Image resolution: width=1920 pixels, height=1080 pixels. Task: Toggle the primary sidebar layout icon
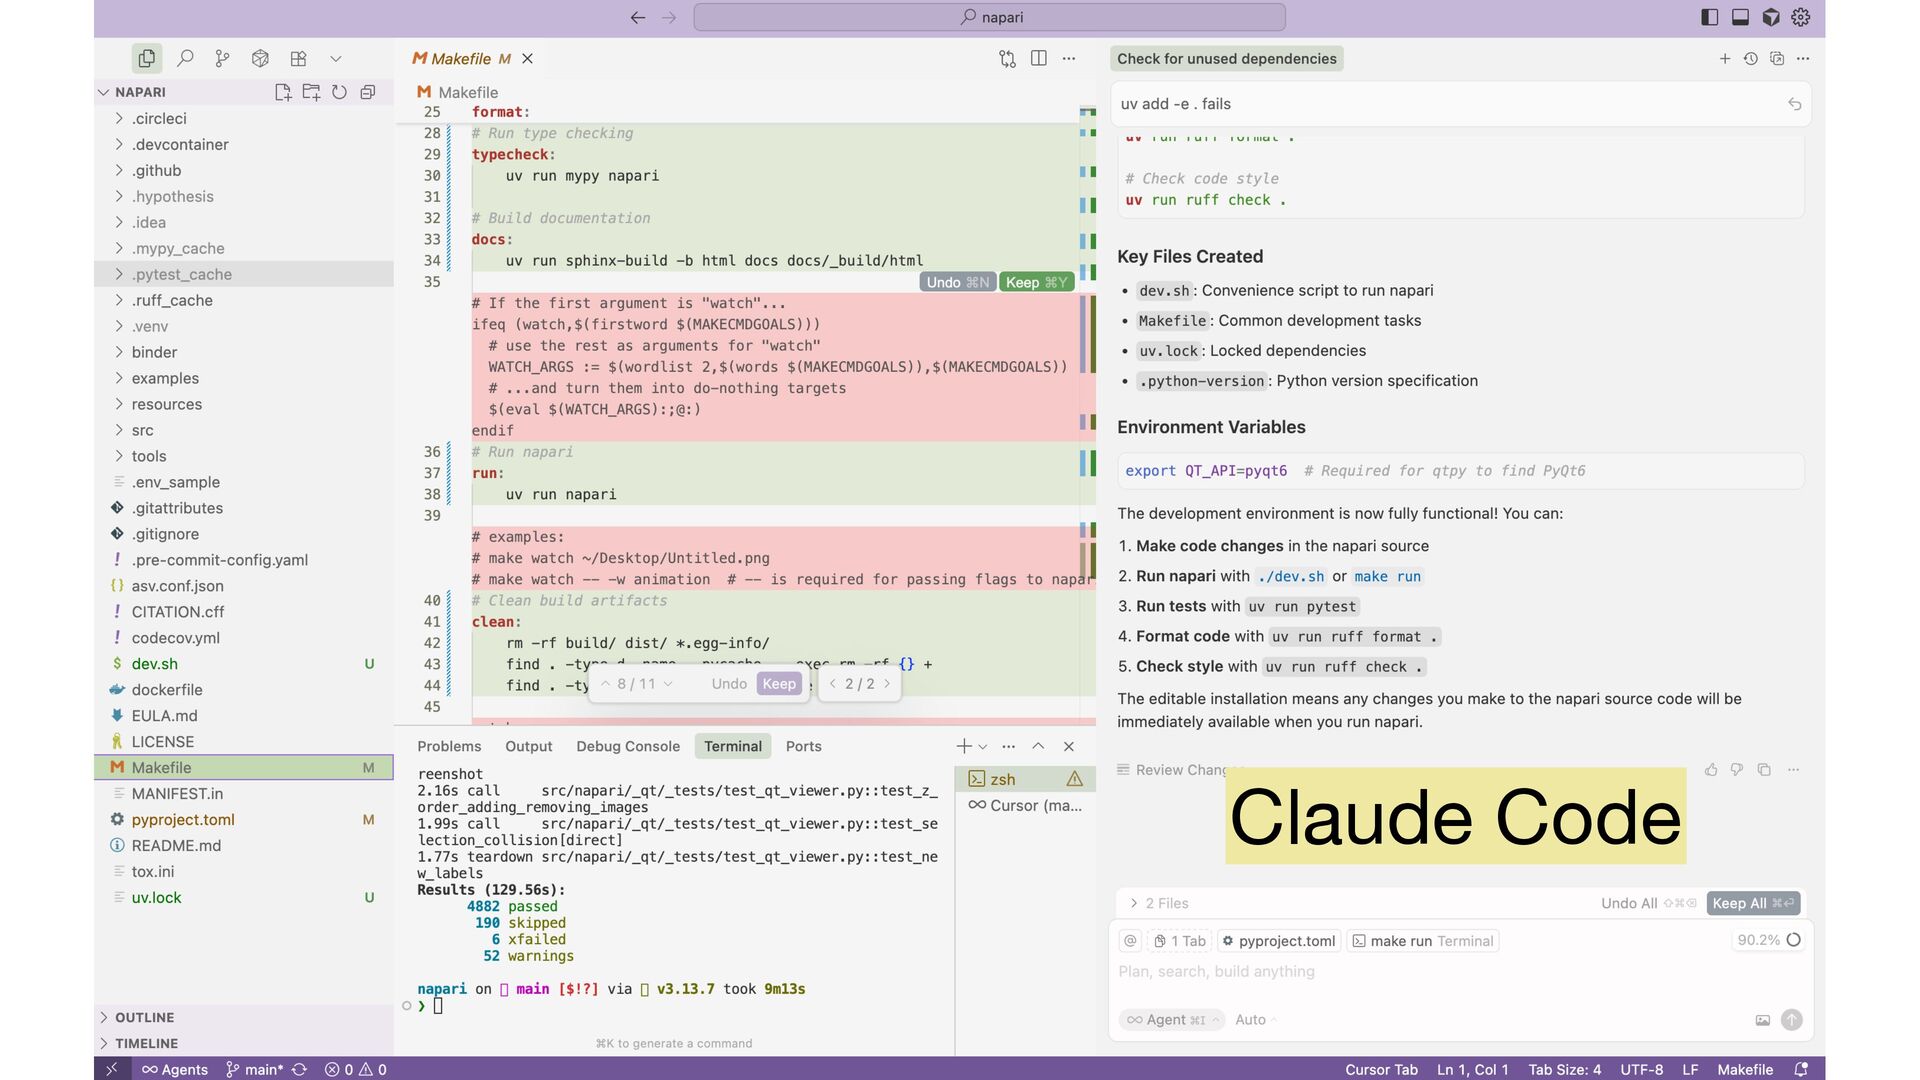(1709, 17)
